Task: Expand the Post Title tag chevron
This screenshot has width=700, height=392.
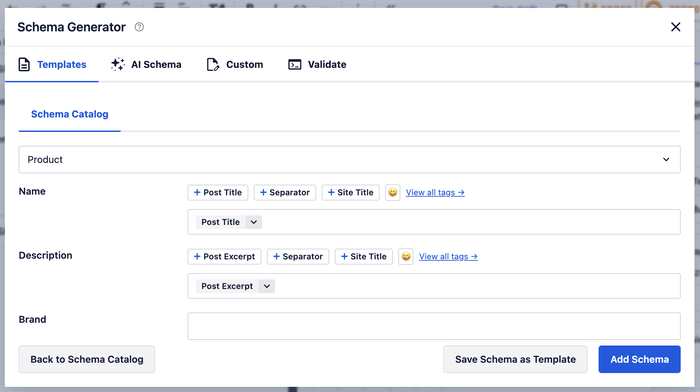Action: tap(254, 222)
